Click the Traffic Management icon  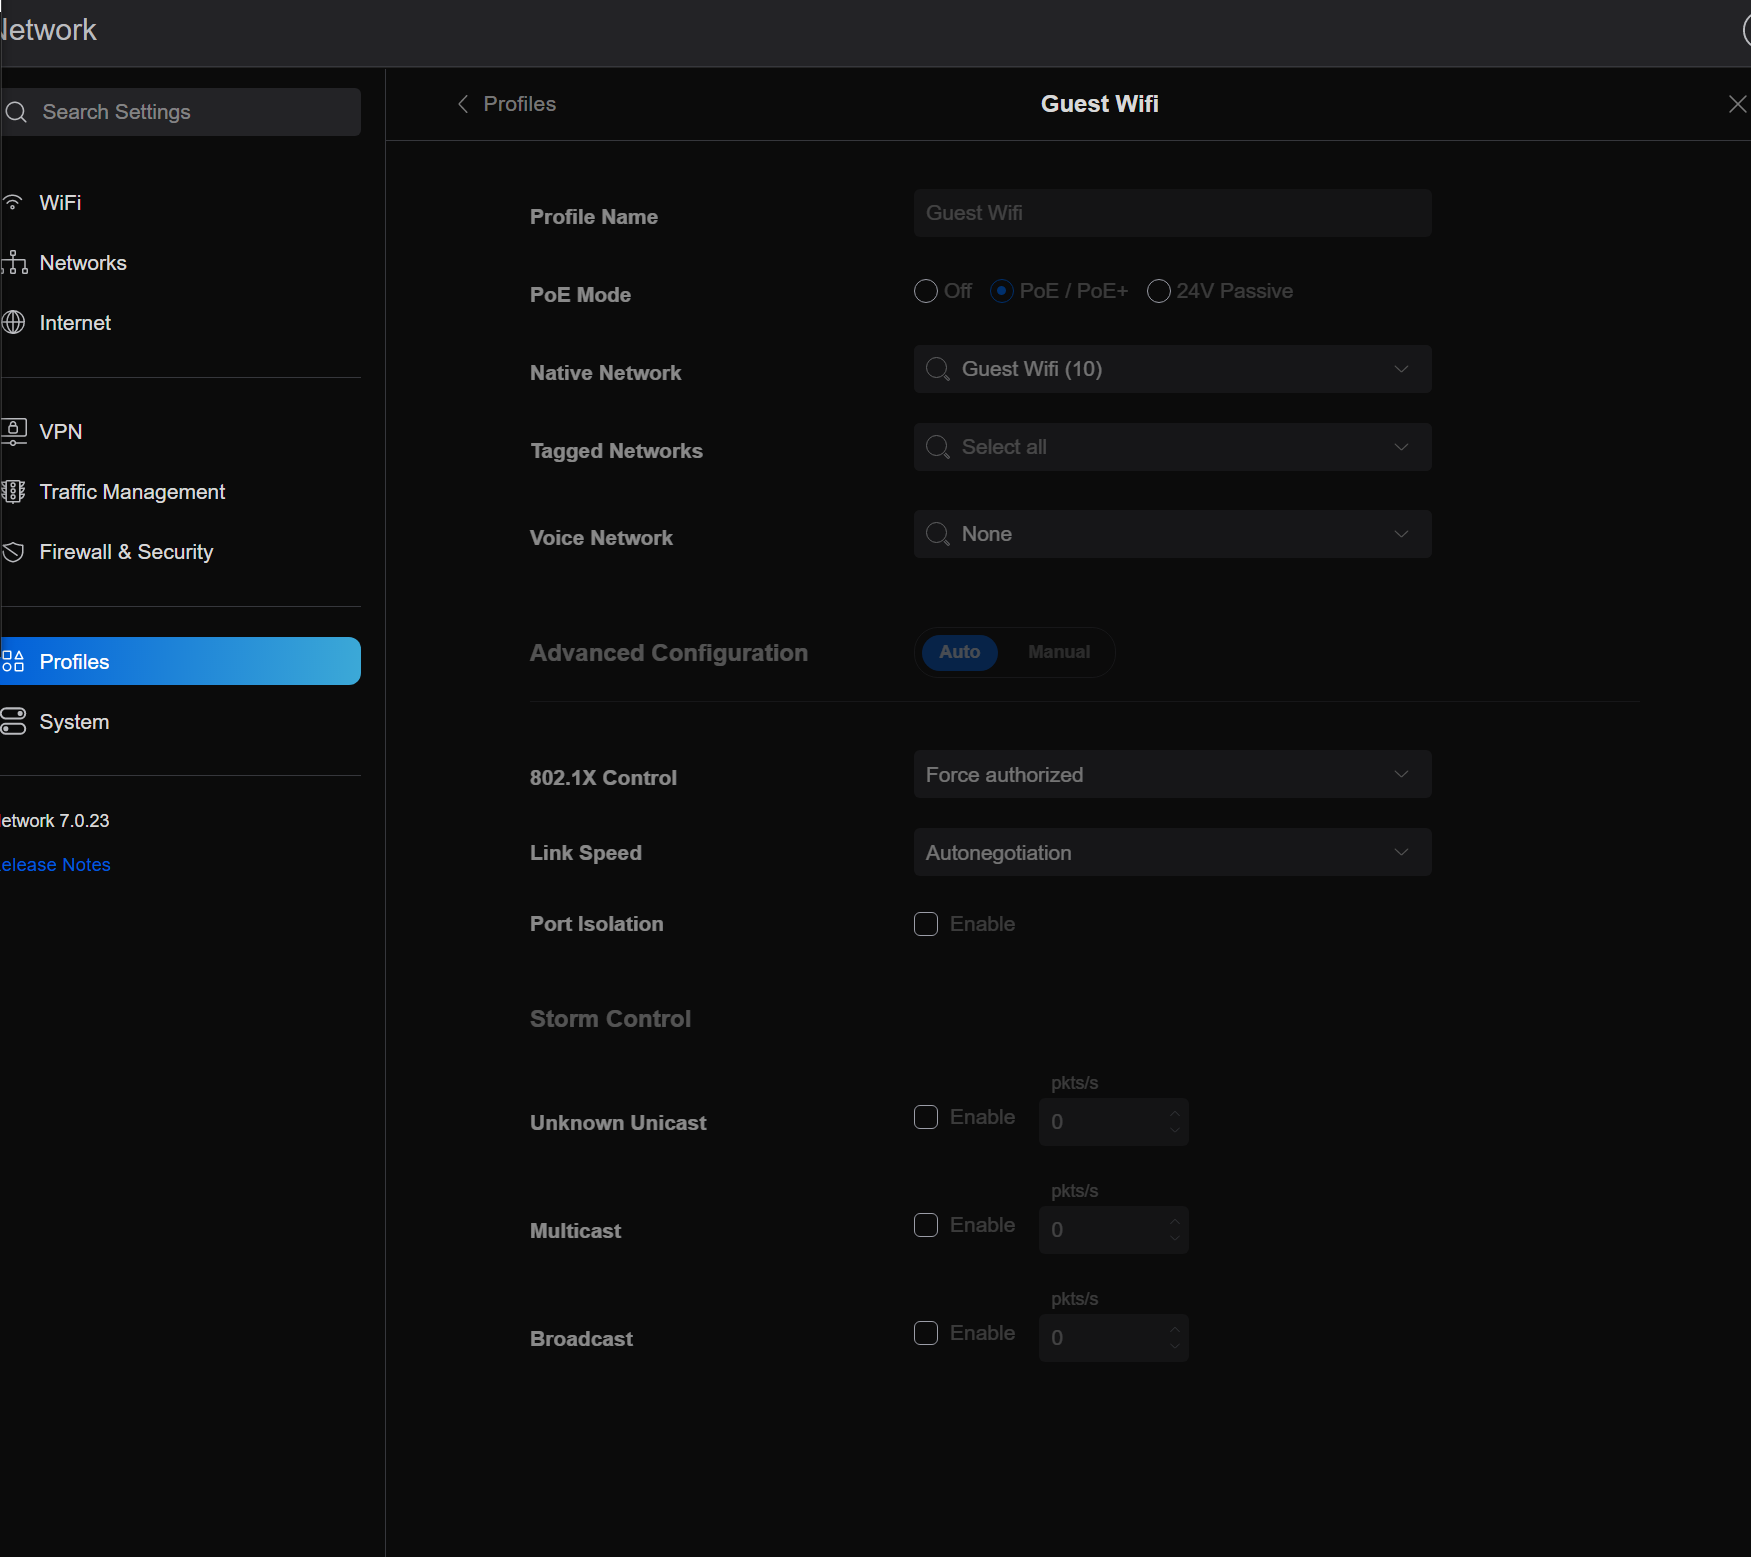(x=13, y=492)
